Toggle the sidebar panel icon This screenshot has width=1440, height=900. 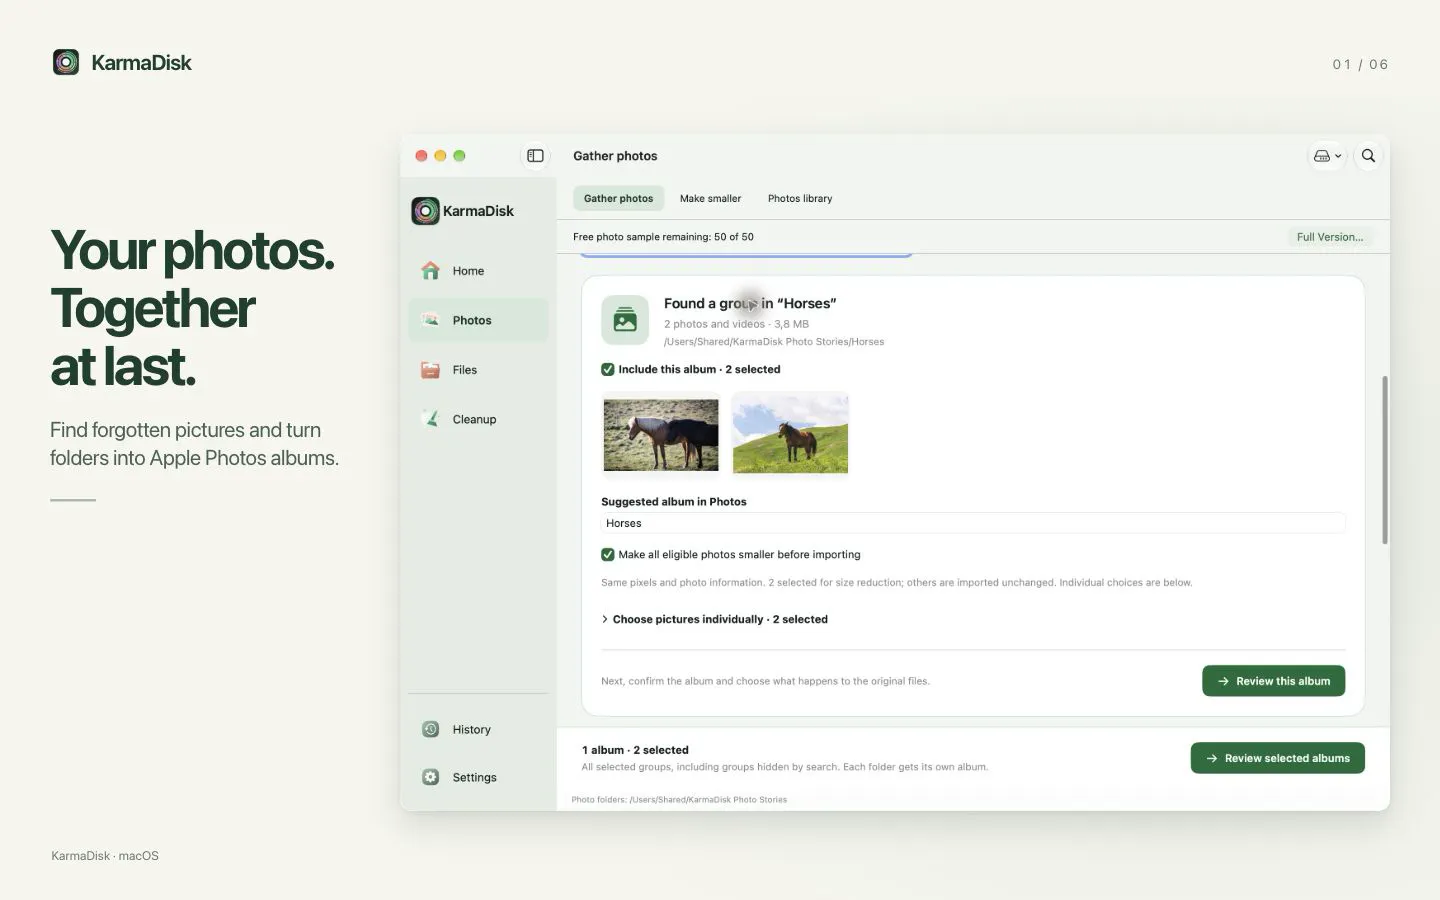pos(535,156)
